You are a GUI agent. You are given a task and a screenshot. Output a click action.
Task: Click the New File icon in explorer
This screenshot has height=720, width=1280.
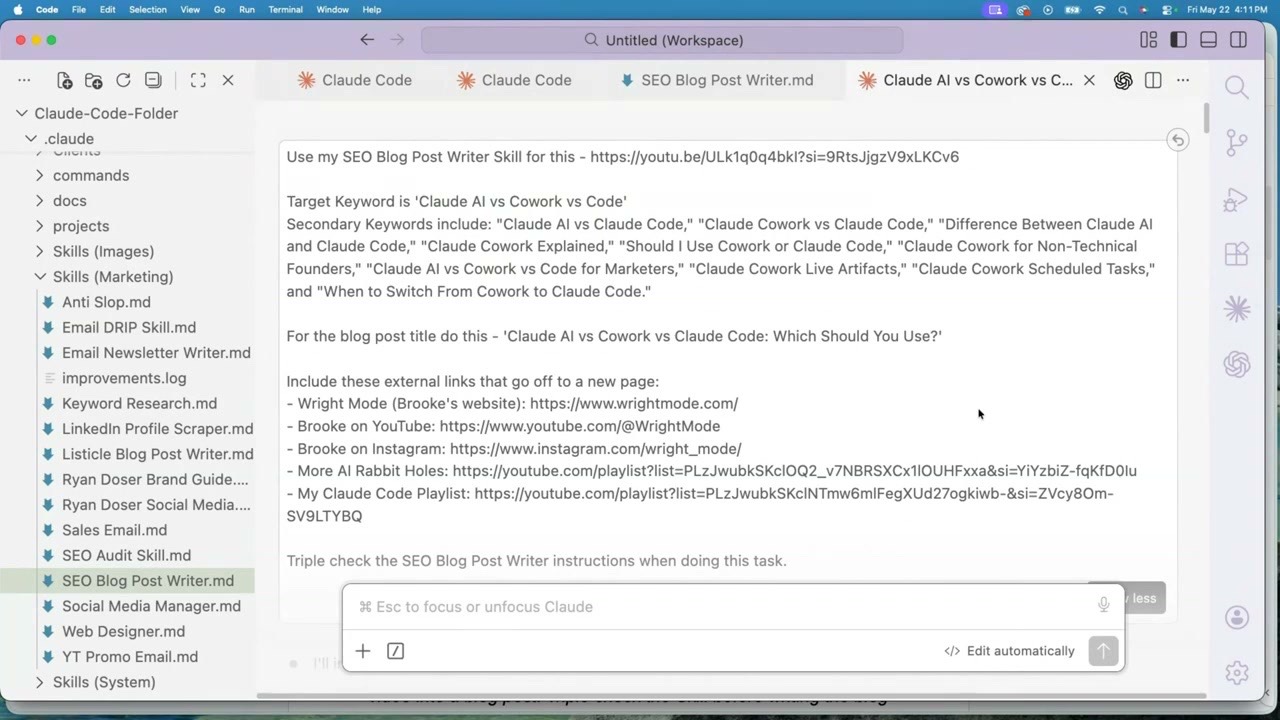tap(65, 80)
